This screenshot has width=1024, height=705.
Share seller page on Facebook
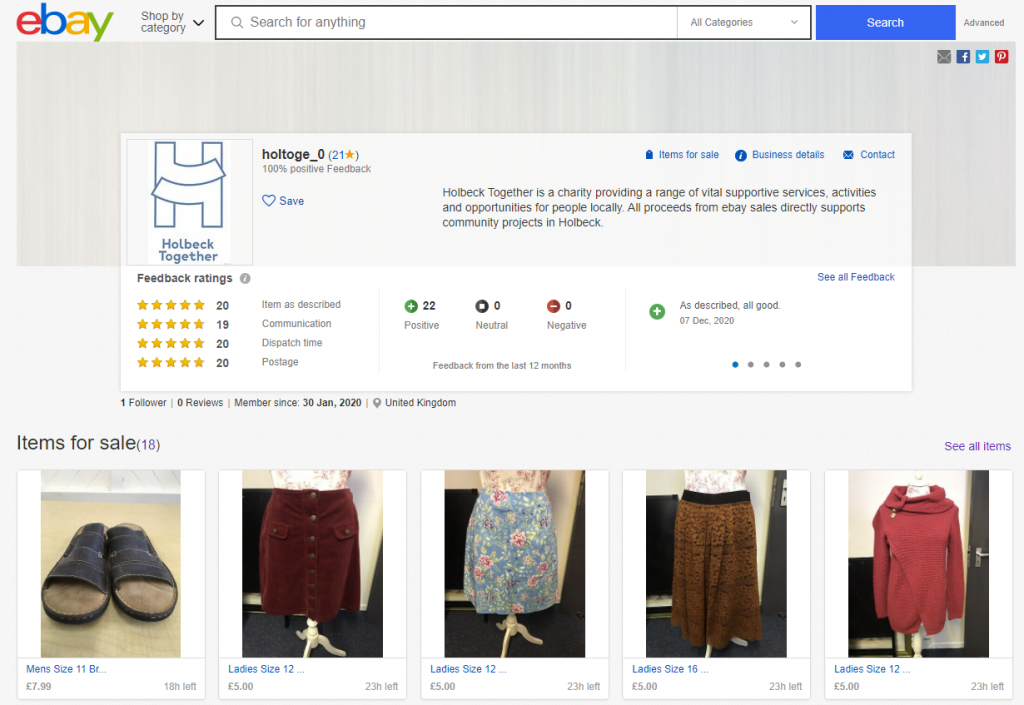(963, 57)
